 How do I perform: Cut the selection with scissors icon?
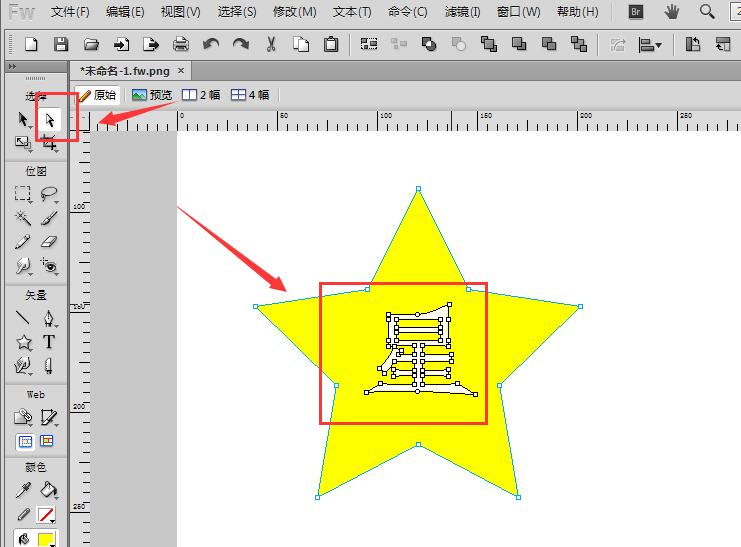(x=271, y=44)
